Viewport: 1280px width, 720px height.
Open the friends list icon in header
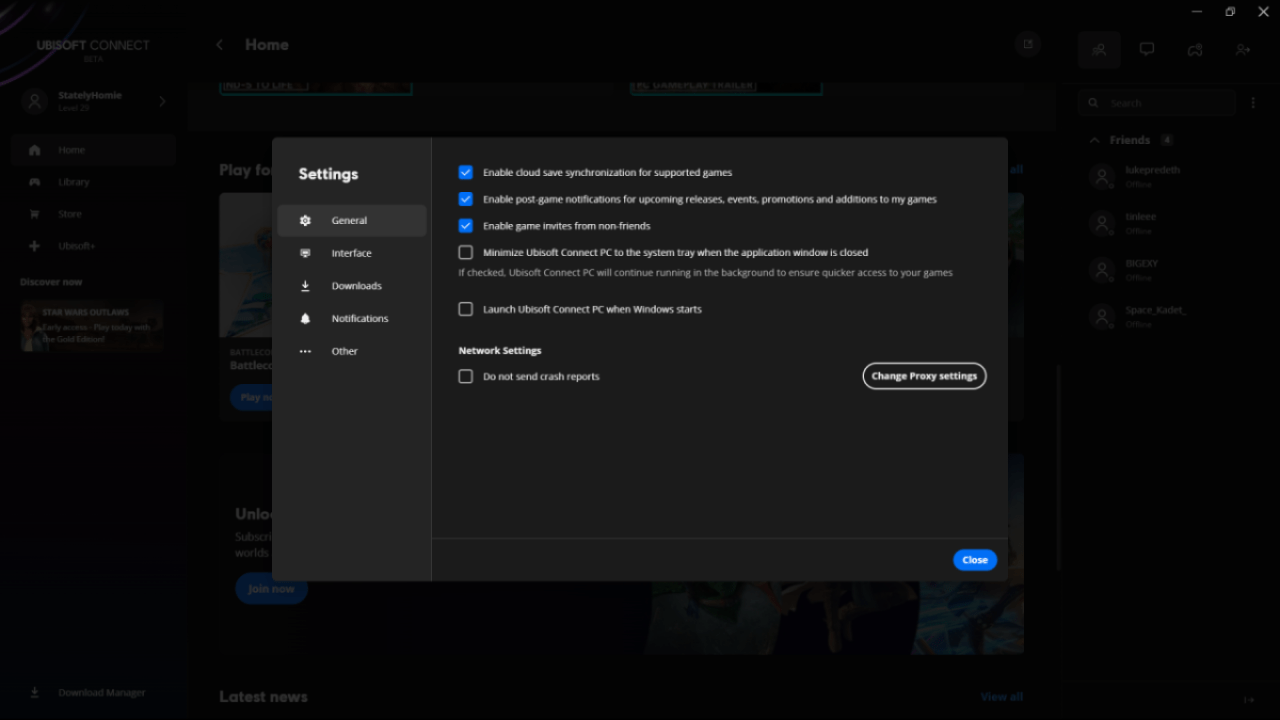(1099, 49)
